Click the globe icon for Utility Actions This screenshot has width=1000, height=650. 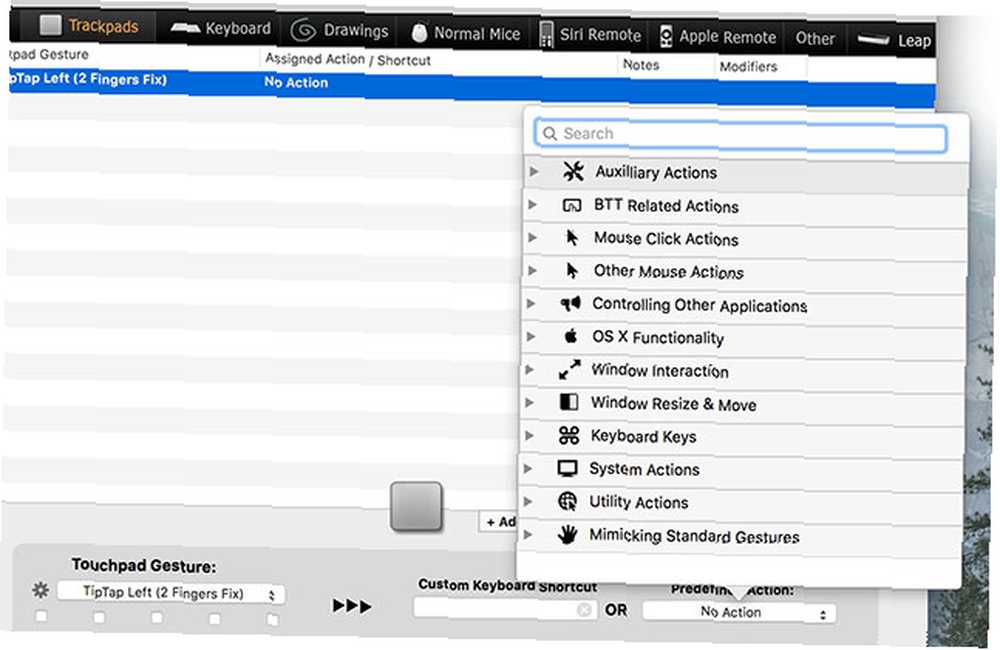point(567,501)
